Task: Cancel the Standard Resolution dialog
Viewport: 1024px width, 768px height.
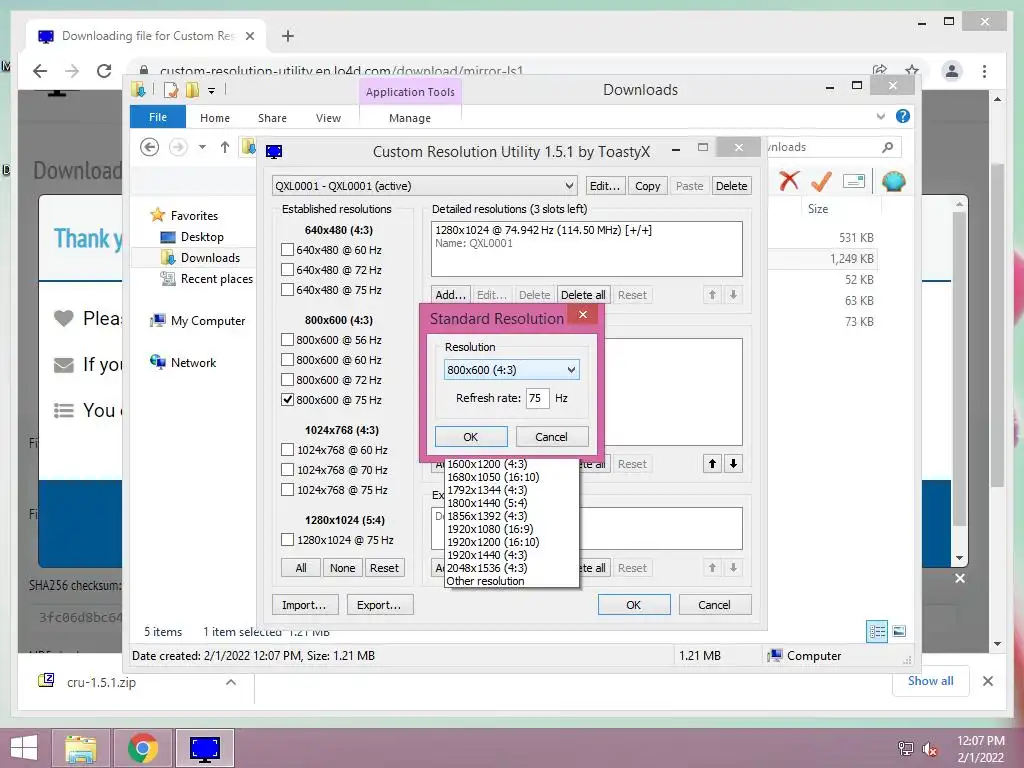Action: coord(552,437)
